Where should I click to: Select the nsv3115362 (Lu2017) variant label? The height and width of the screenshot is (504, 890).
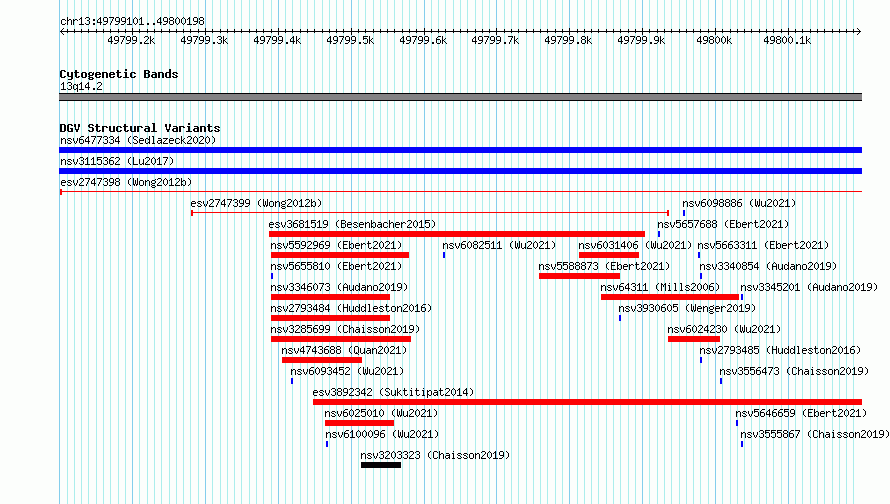pos(117,161)
